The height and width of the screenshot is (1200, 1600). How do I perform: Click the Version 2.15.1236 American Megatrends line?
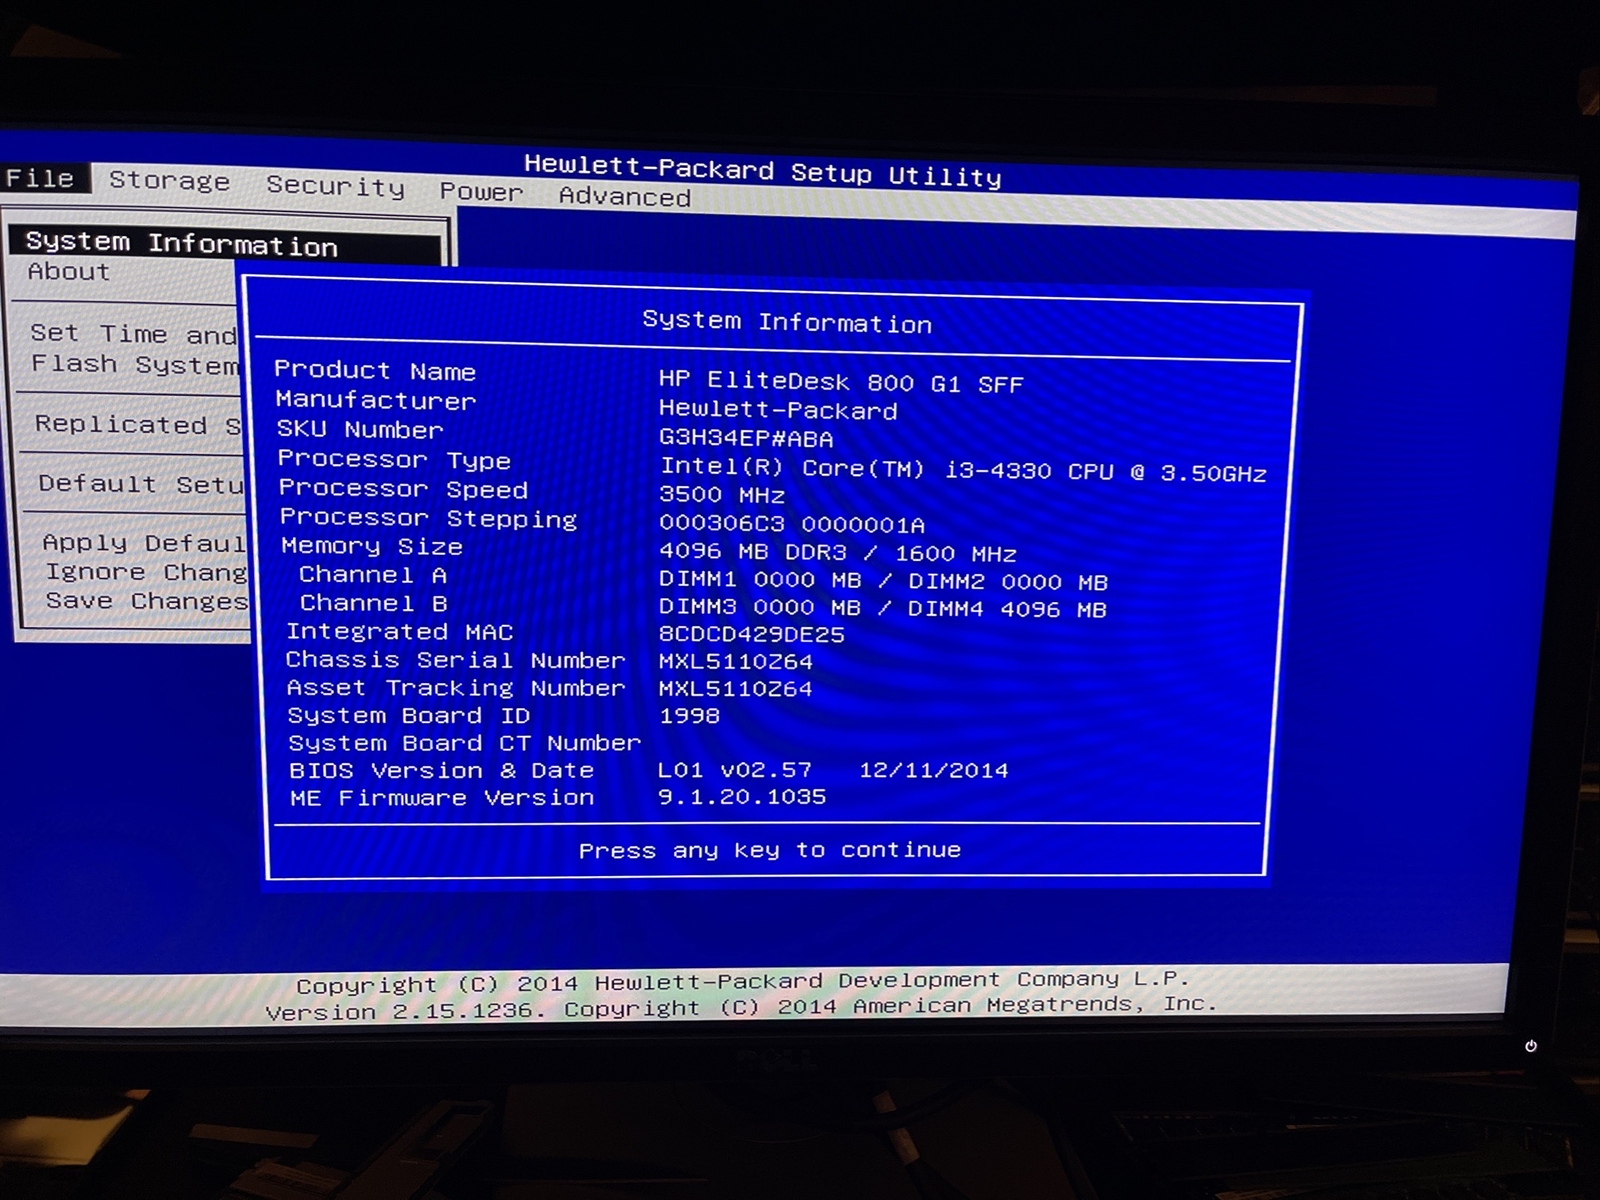point(741,1007)
